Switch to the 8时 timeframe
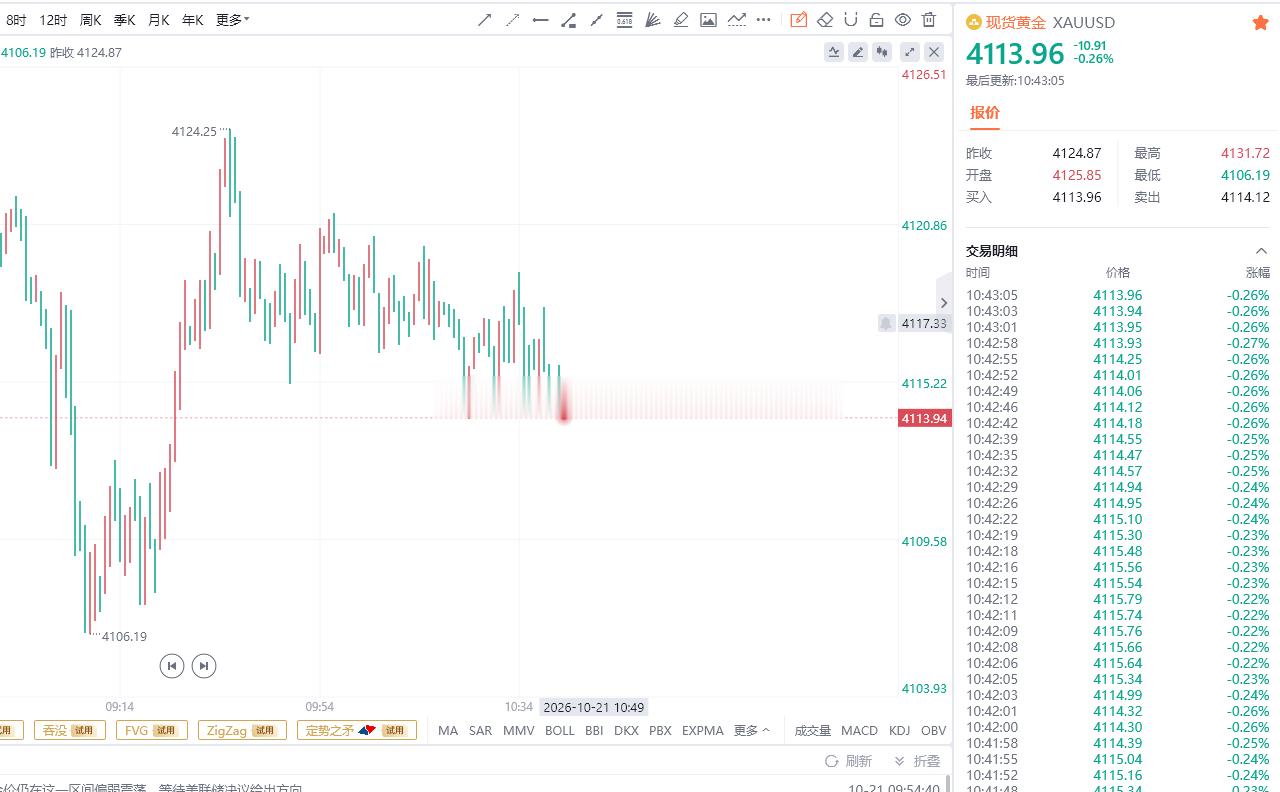 pyautogui.click(x=16, y=20)
